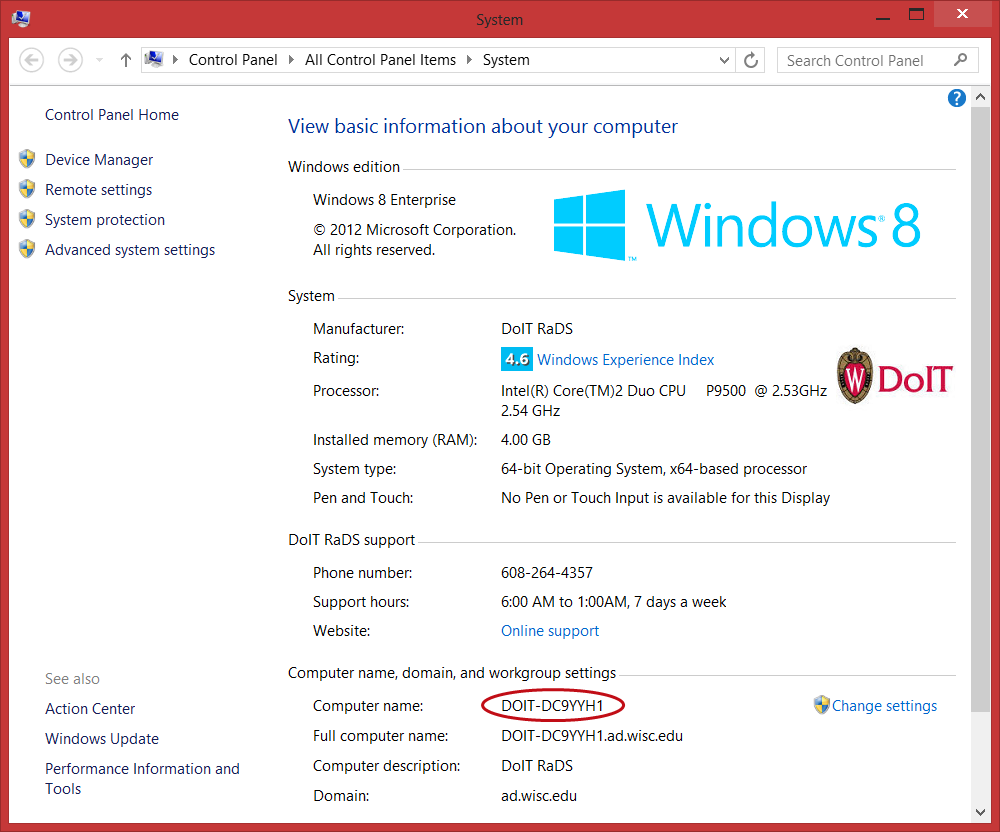
Task: Go up one level with the Up arrow
Action: [126, 61]
